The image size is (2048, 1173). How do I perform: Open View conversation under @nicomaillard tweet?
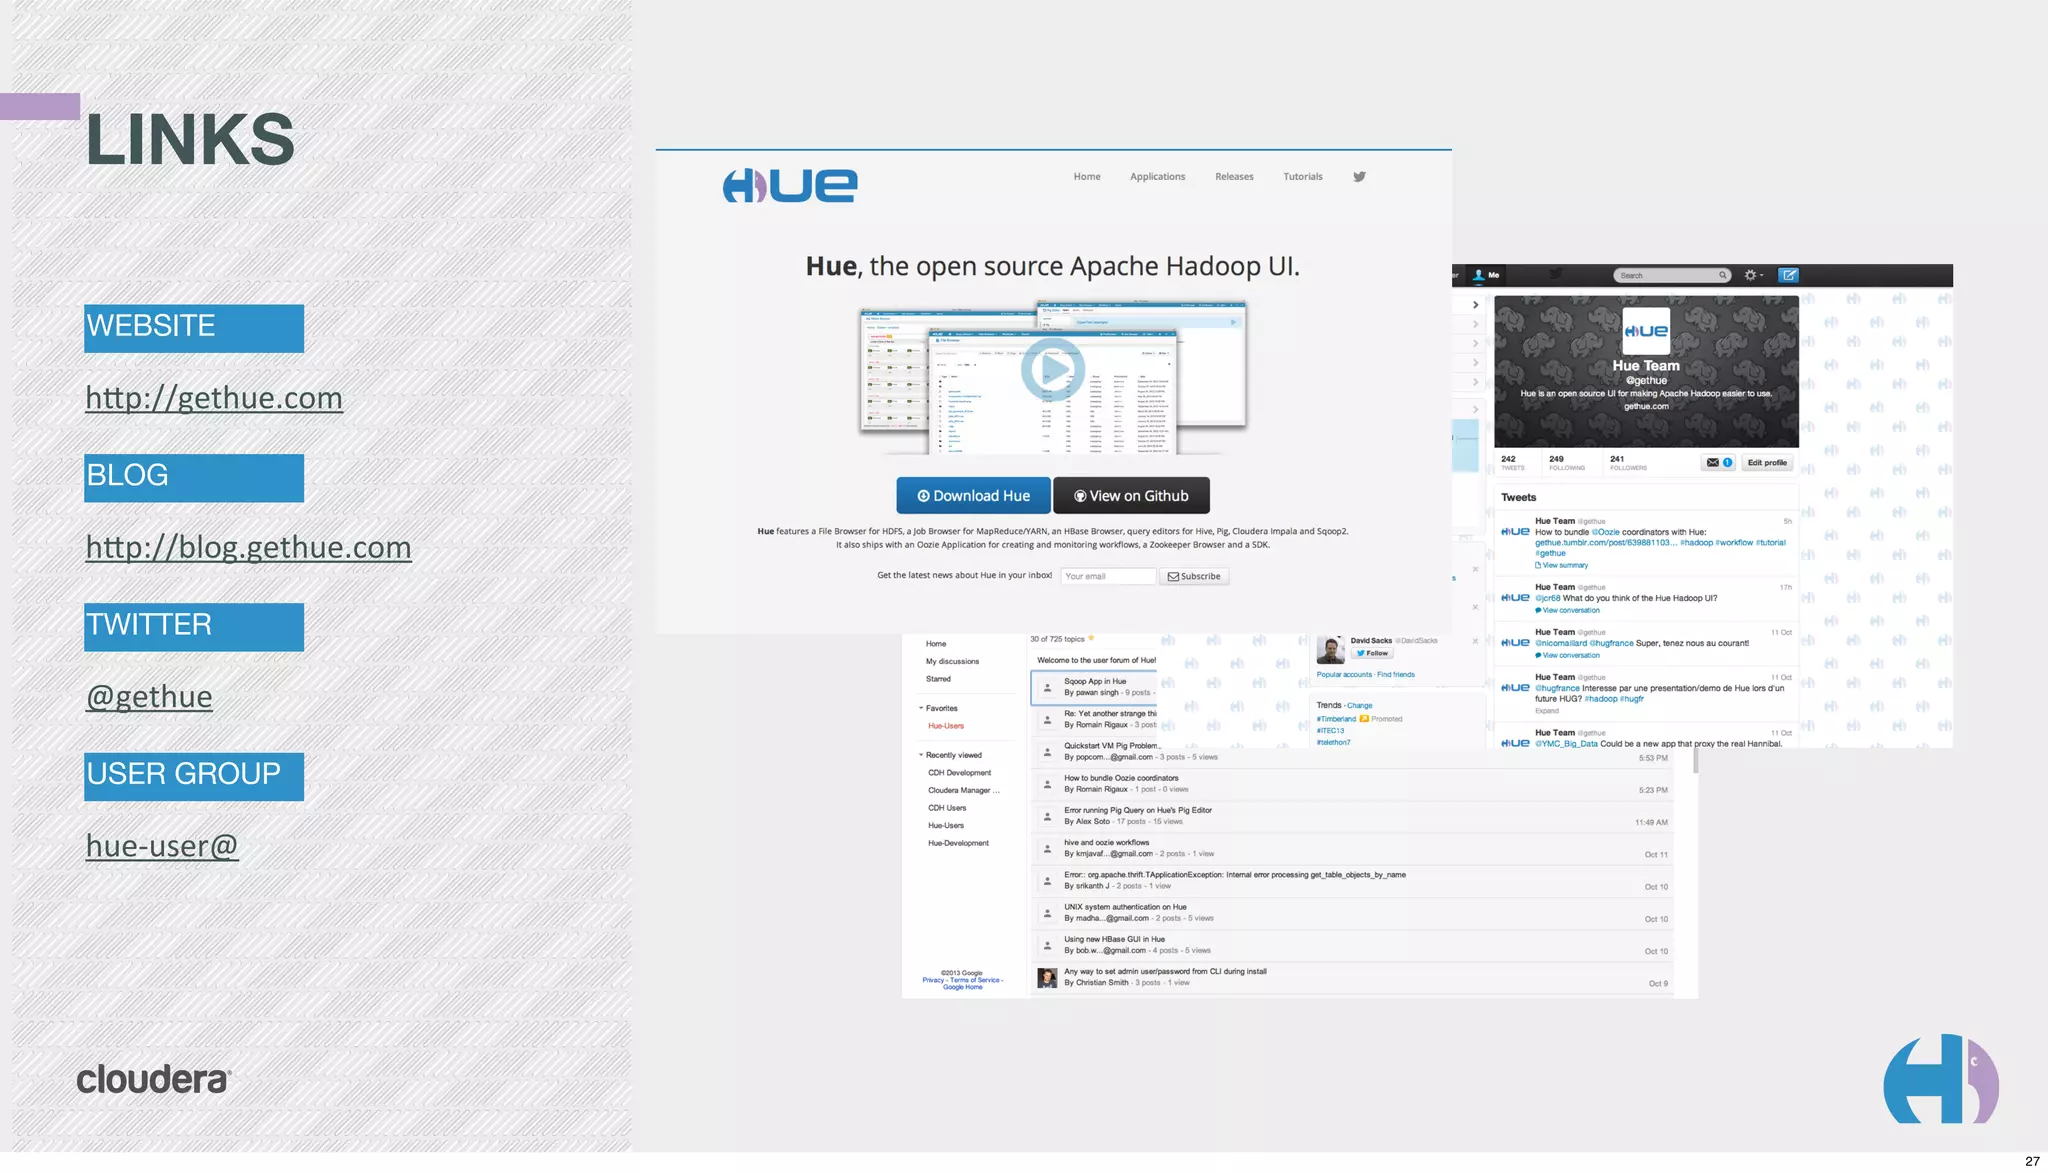pos(1567,655)
